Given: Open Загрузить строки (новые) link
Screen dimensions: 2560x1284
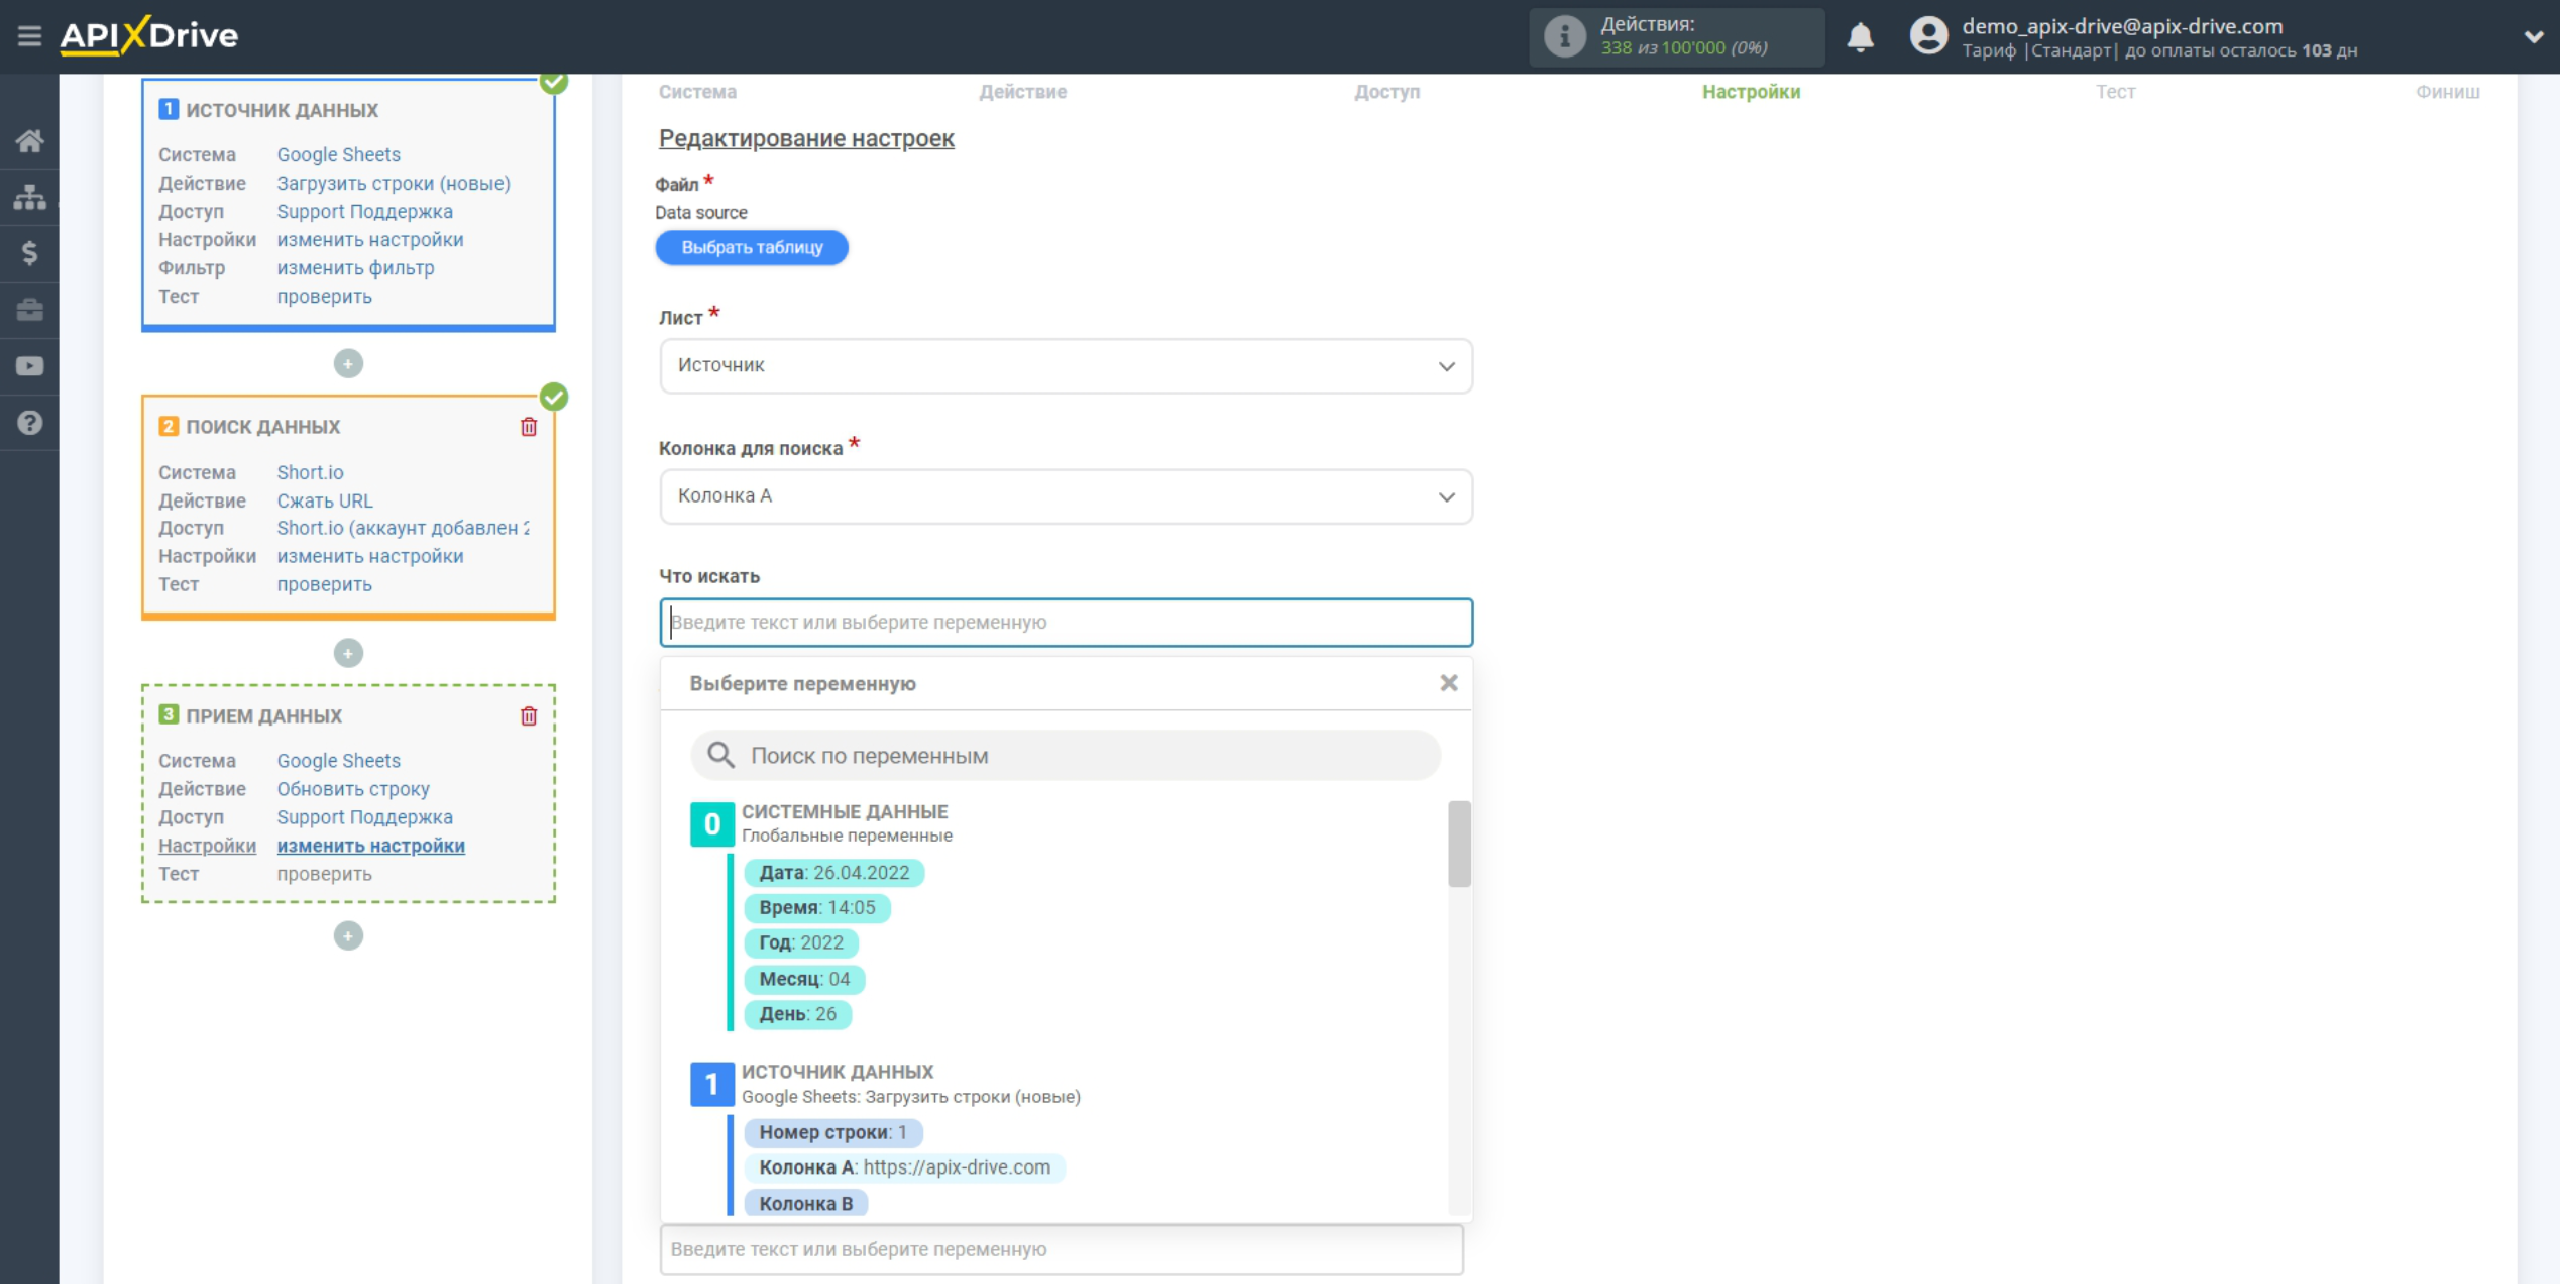Looking at the screenshot, I should [x=394, y=184].
